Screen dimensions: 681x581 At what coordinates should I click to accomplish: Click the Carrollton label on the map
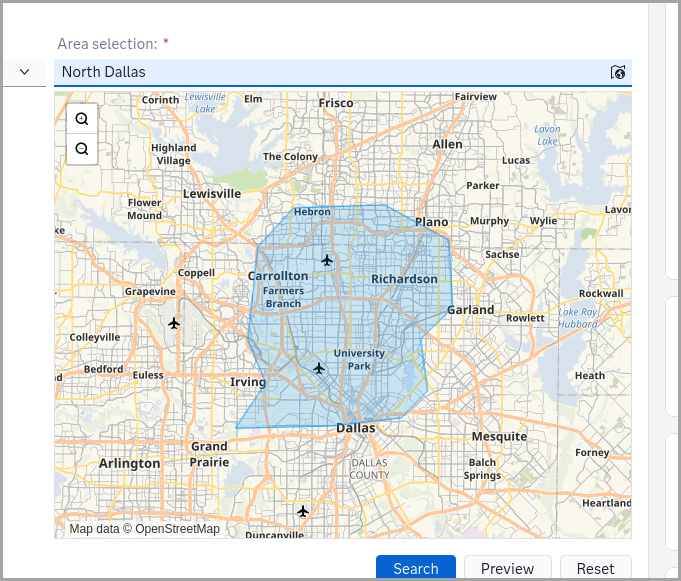(278, 276)
